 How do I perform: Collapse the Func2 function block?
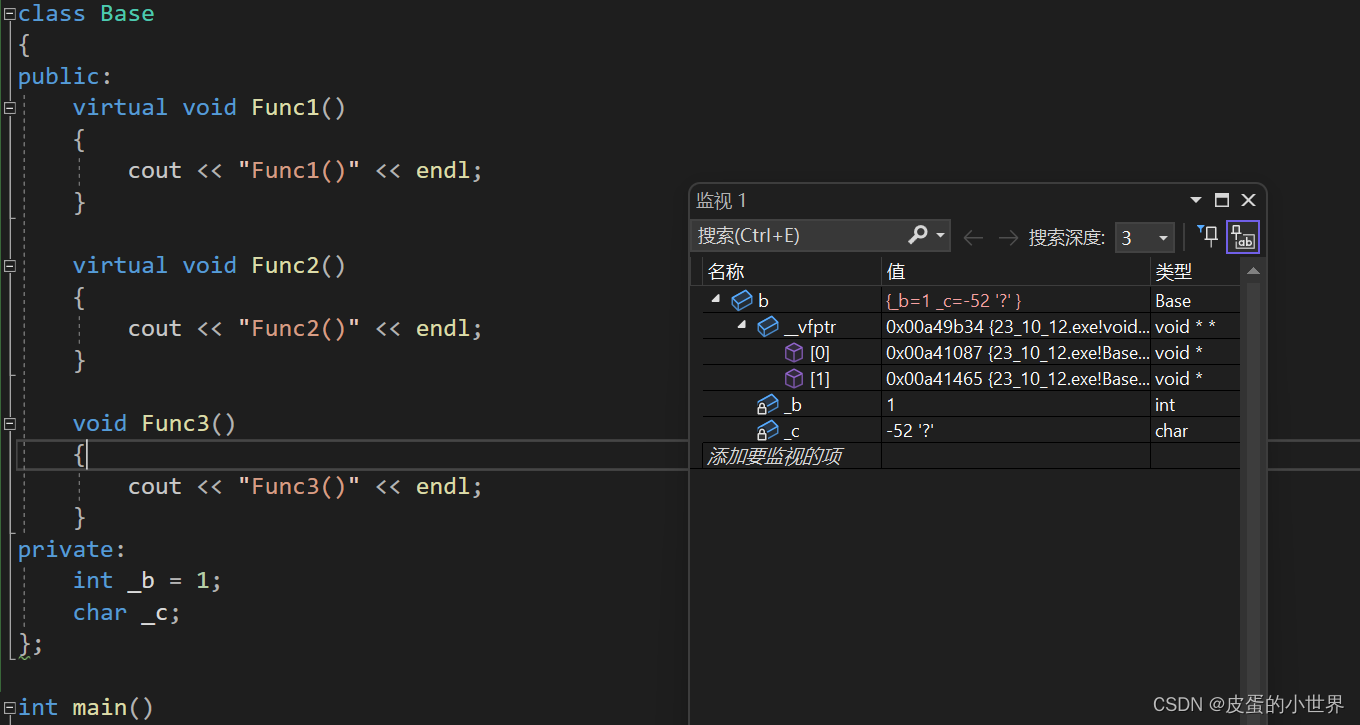tap(9, 266)
